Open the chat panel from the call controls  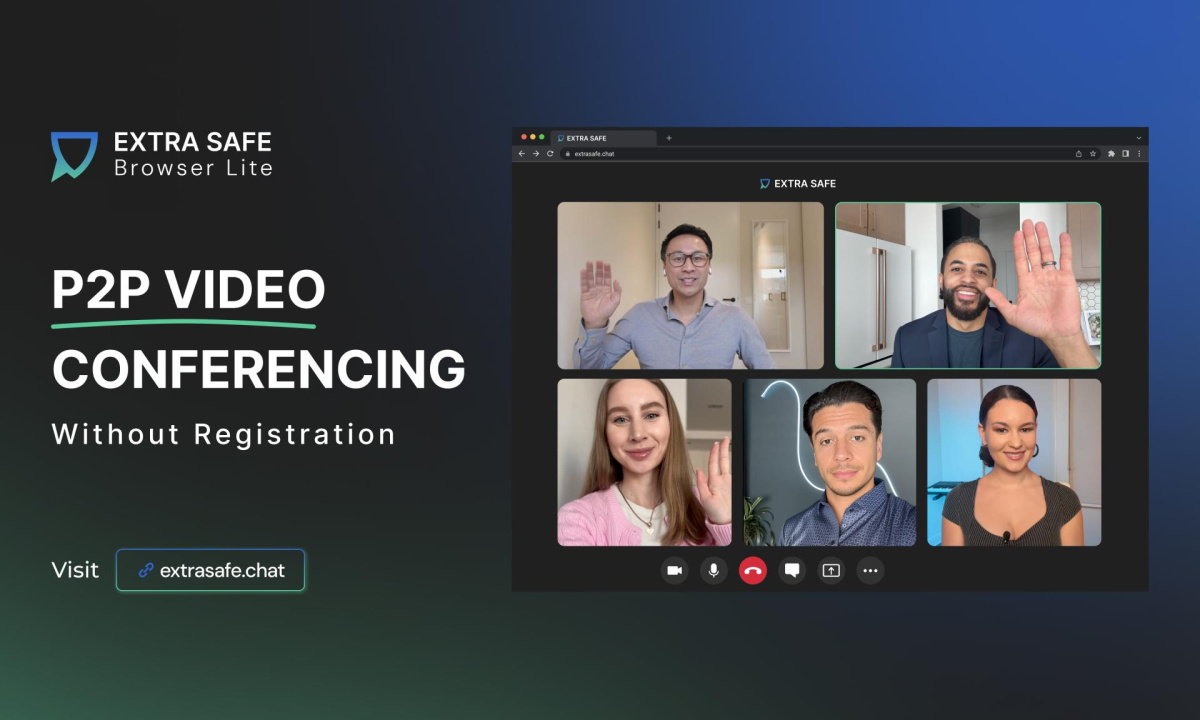click(792, 570)
